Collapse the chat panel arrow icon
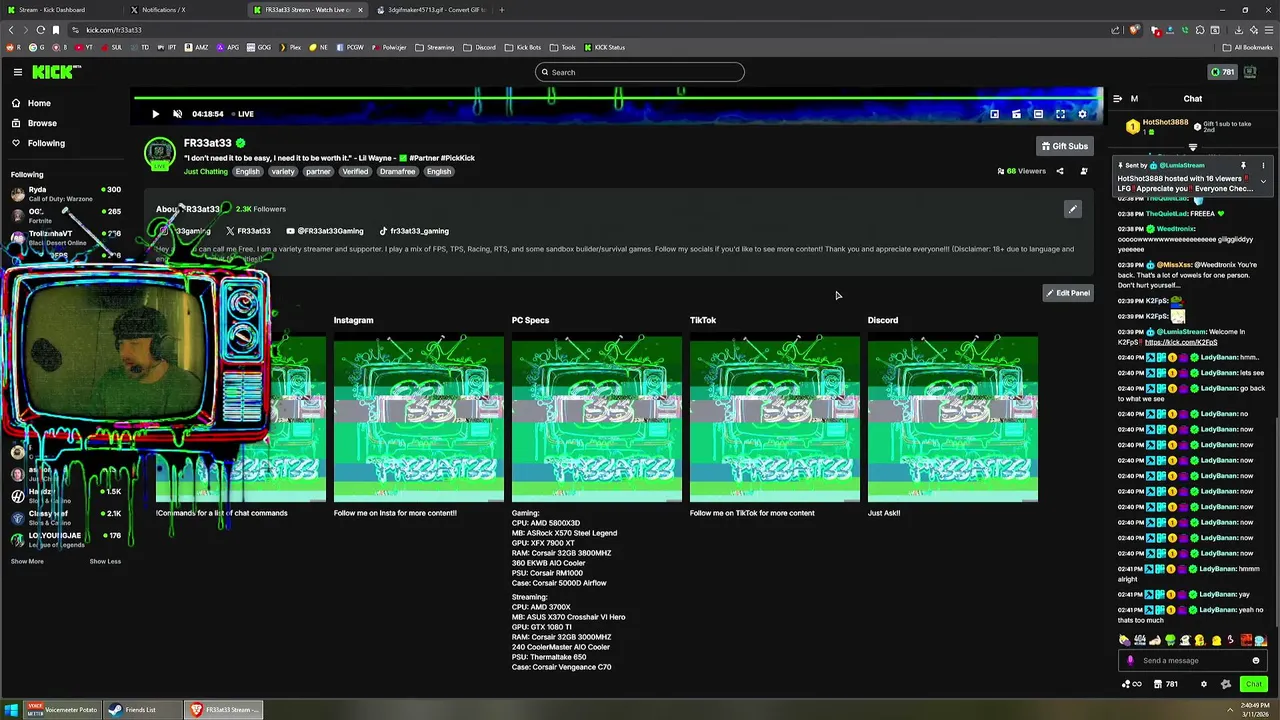 [x=1118, y=99]
